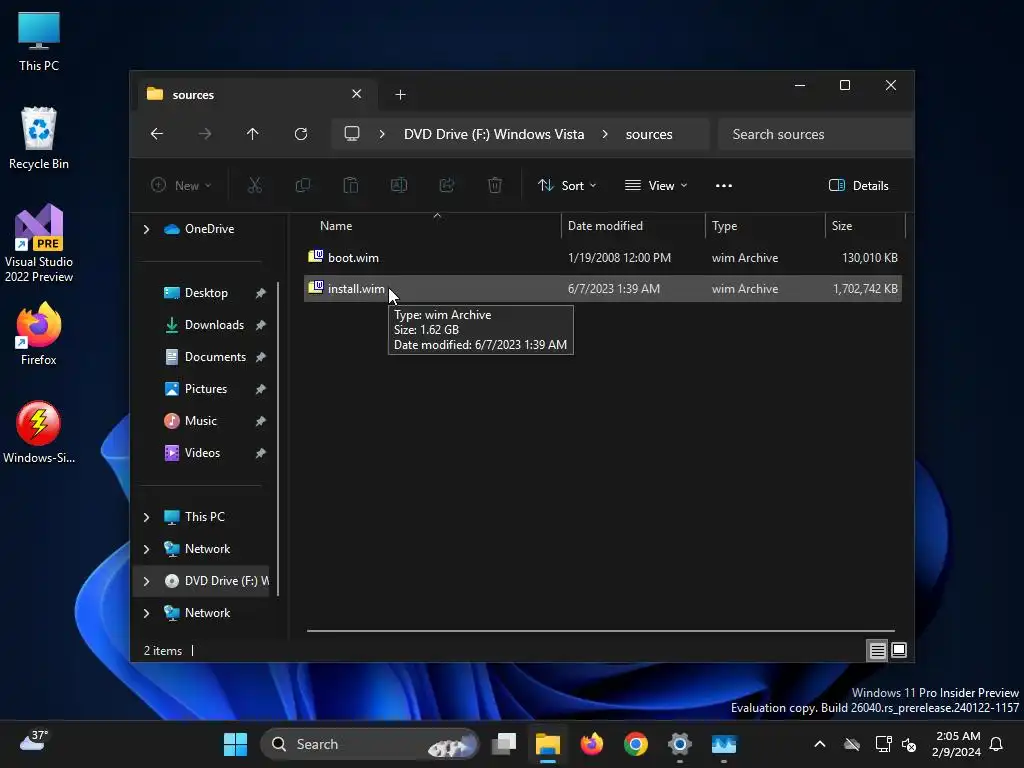Open Desktop in Quick access
1024x768 pixels.
click(x=205, y=293)
